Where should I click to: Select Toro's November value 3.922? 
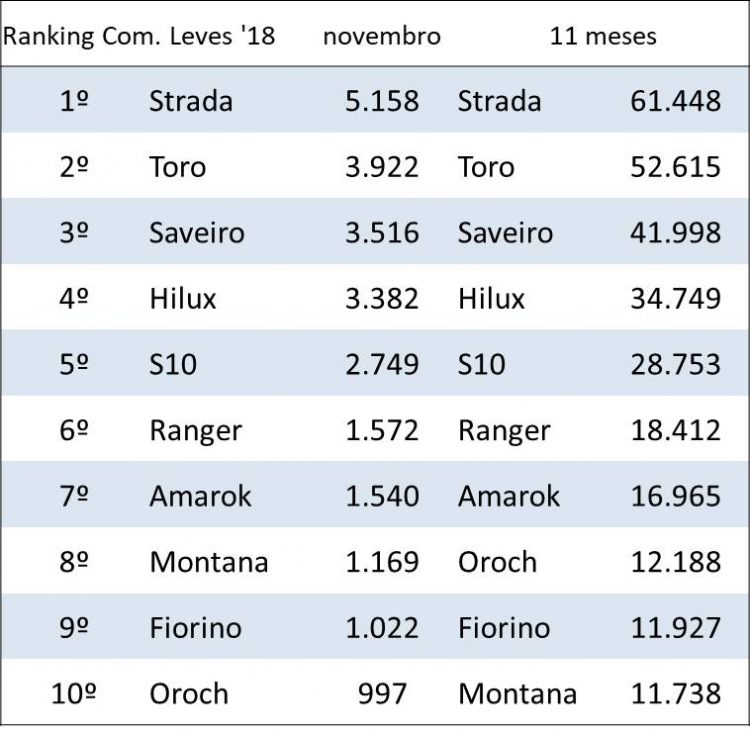[381, 167]
